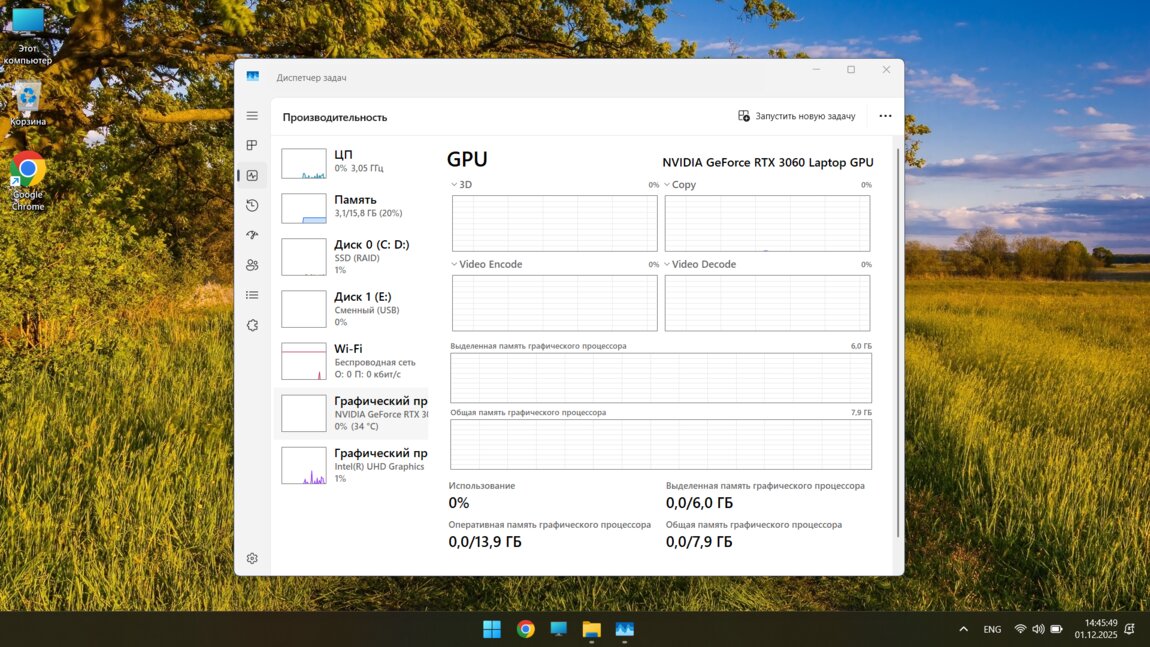Select the Wi-Fi network resource

(x=350, y=361)
